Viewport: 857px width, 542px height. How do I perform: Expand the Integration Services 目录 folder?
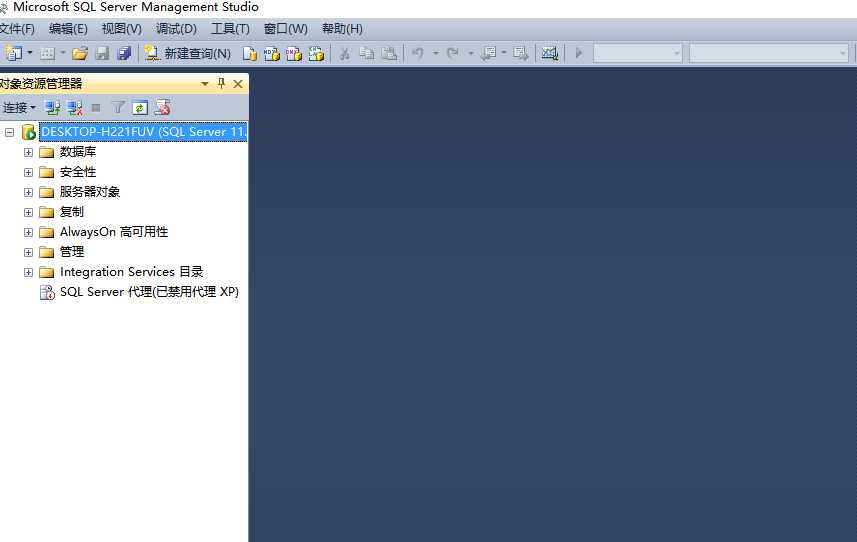point(28,272)
